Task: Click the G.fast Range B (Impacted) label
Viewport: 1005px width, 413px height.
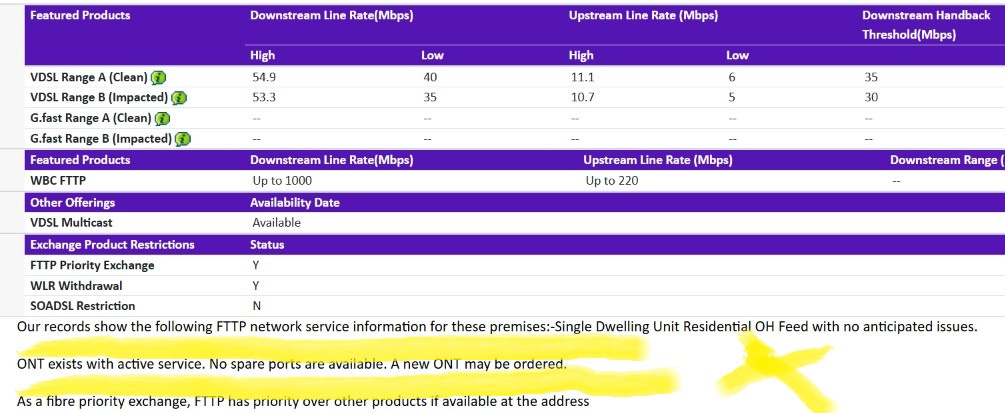Action: [x=101, y=139]
